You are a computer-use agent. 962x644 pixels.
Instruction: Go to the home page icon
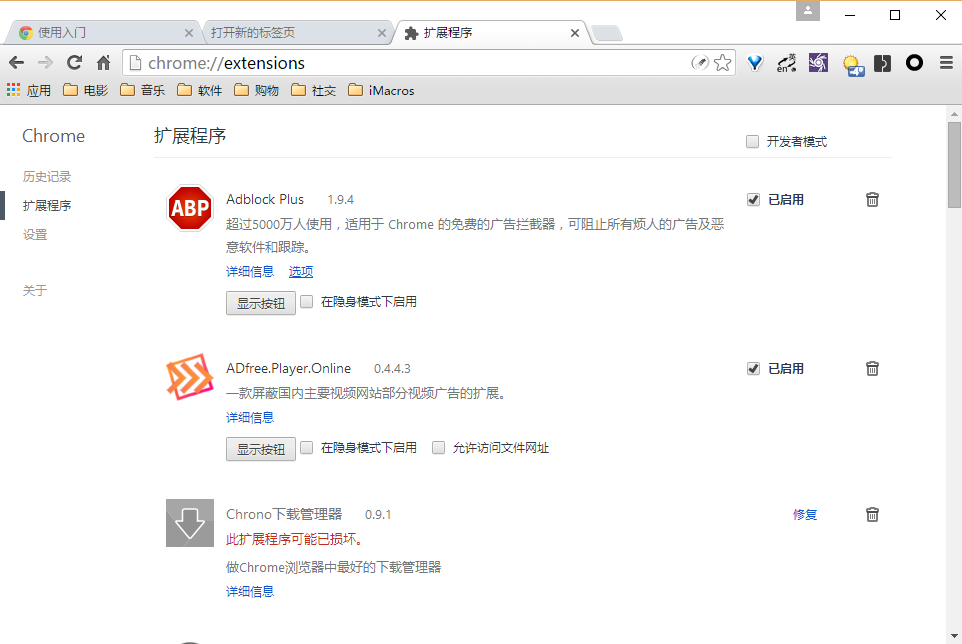point(103,63)
